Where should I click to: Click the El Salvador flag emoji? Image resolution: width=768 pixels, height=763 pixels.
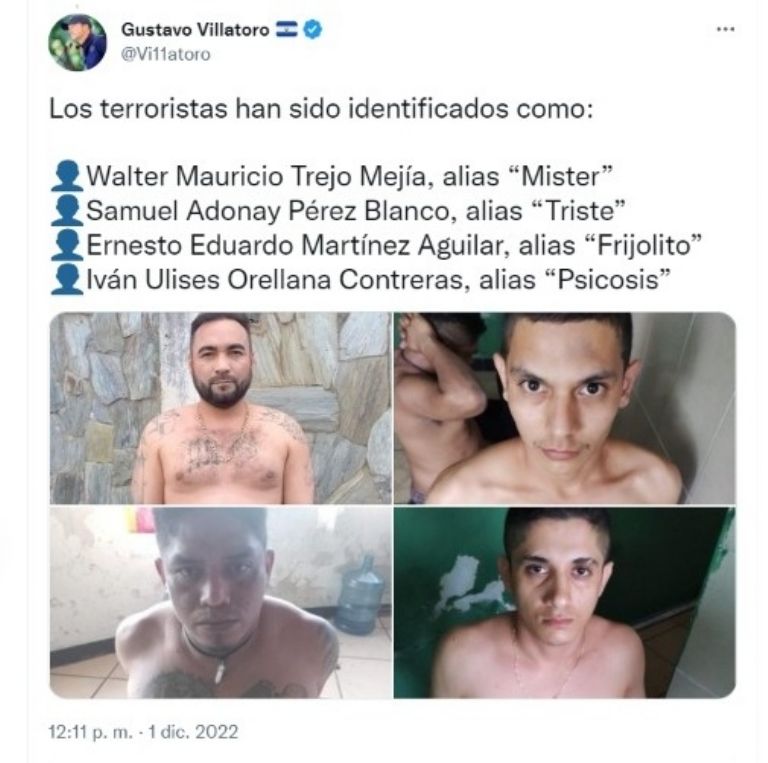coord(287,29)
